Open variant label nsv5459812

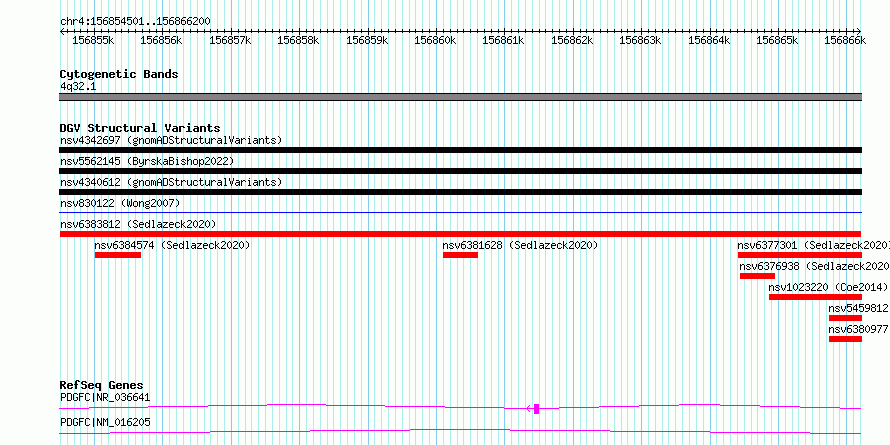858,308
